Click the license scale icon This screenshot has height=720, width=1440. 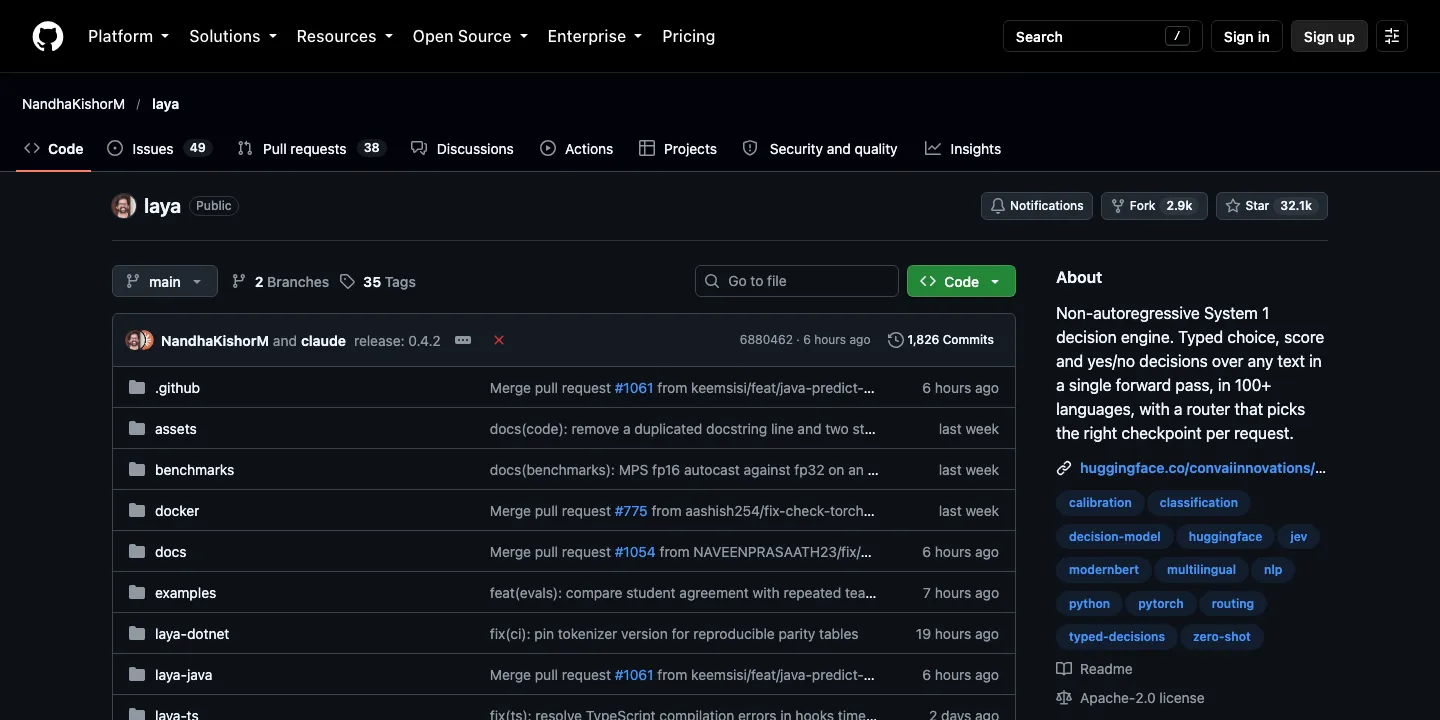[1064, 698]
